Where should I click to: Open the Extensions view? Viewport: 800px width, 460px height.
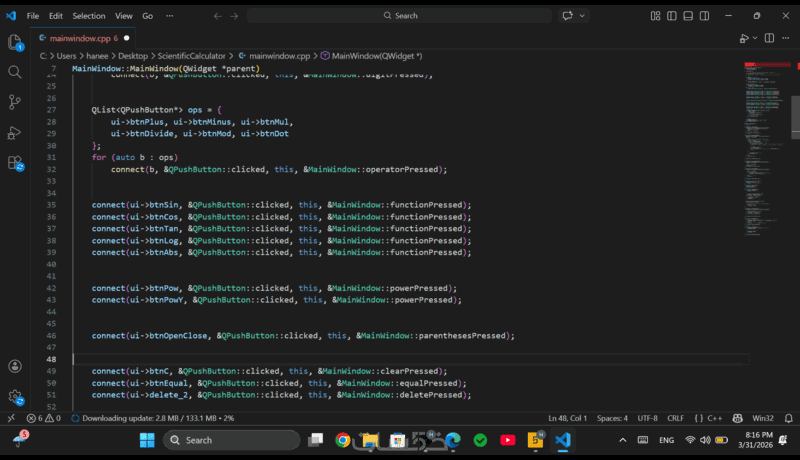pos(15,162)
